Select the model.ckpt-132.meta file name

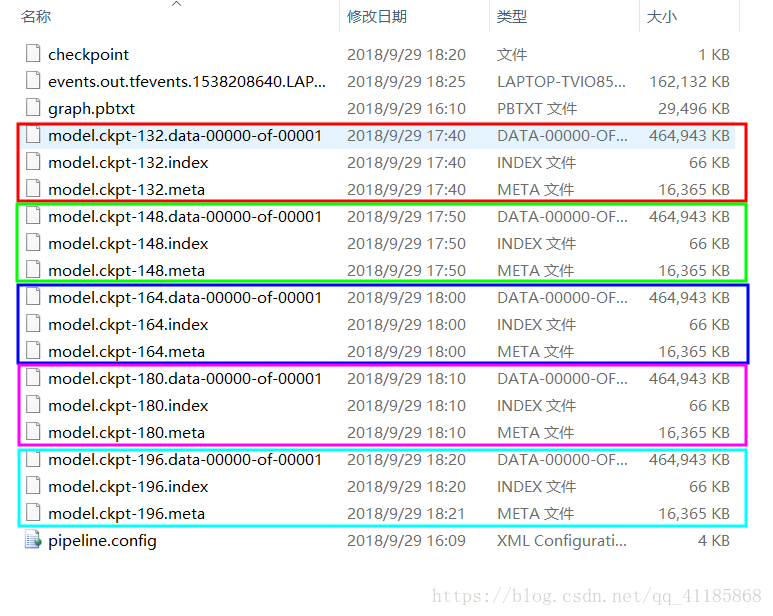tap(126, 190)
